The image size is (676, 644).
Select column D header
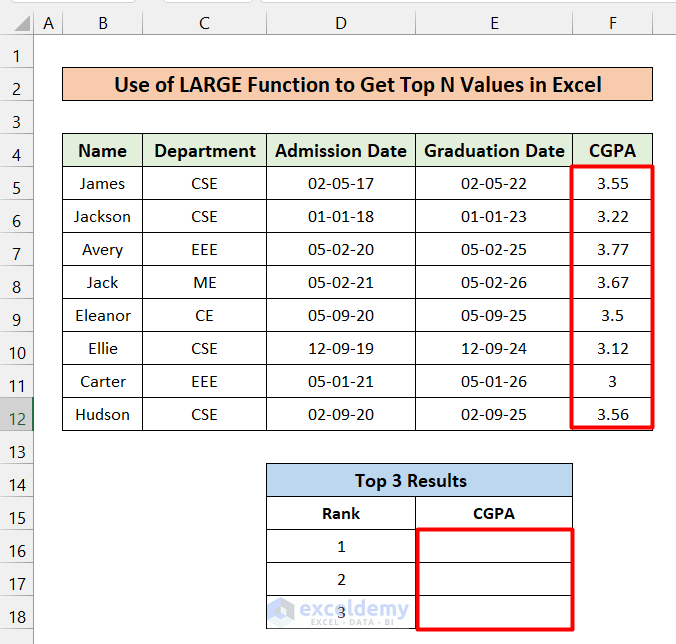point(341,23)
